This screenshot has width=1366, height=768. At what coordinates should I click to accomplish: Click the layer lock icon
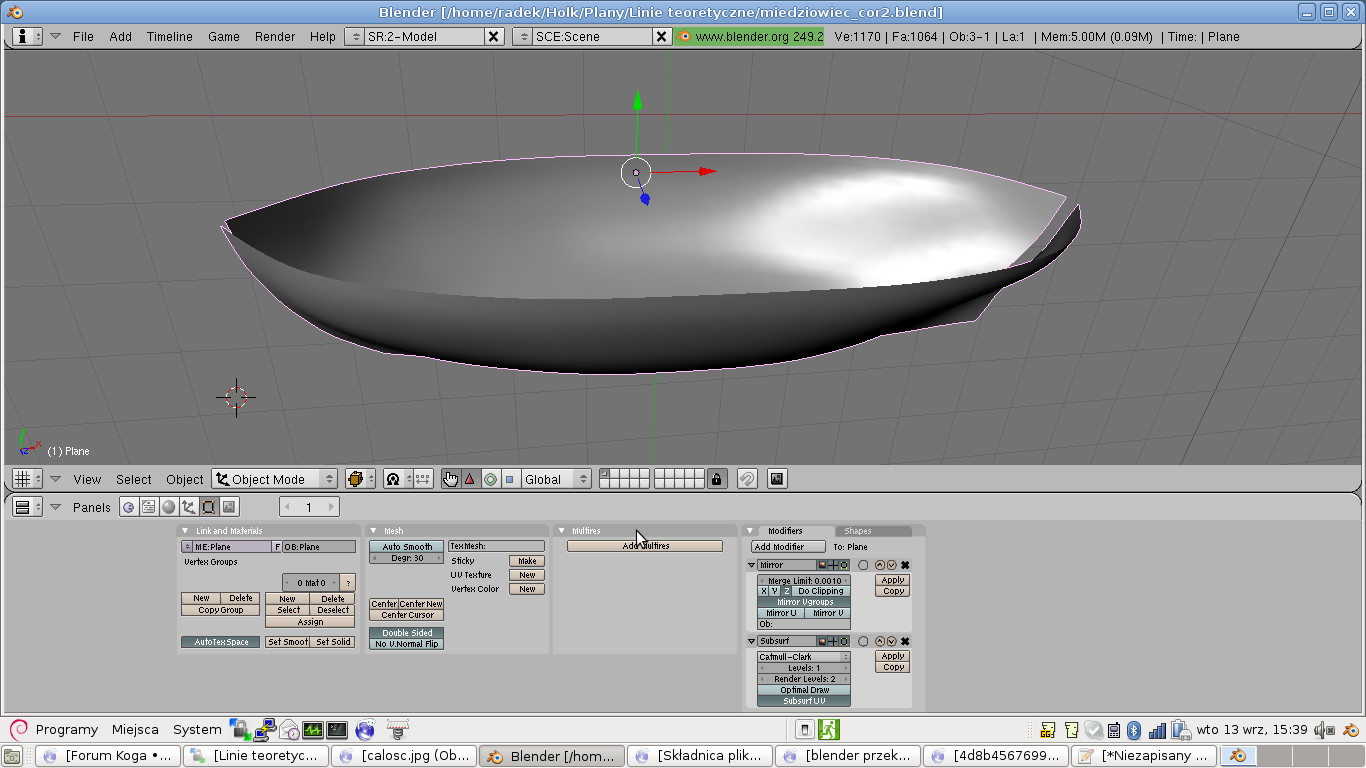716,479
